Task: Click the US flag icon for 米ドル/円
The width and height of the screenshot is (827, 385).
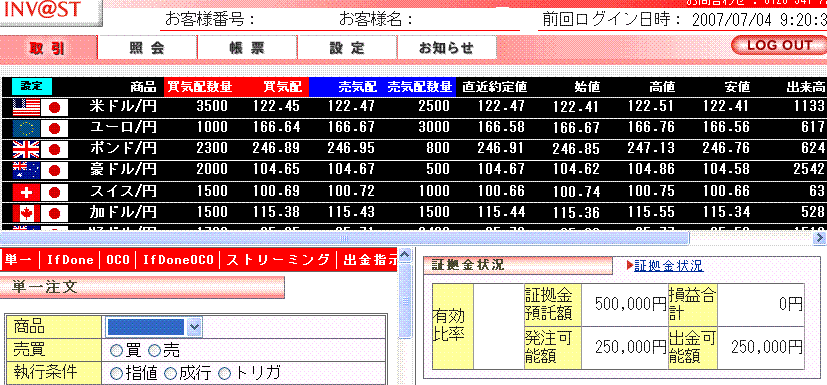Action: click(x=26, y=108)
